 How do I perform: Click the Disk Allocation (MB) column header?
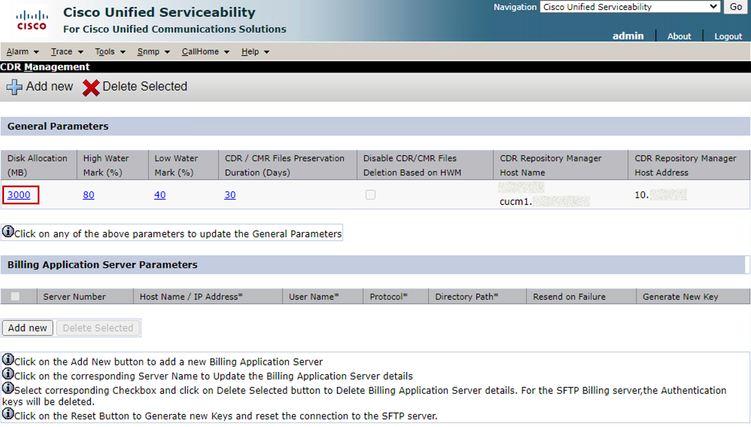[x=37, y=165]
